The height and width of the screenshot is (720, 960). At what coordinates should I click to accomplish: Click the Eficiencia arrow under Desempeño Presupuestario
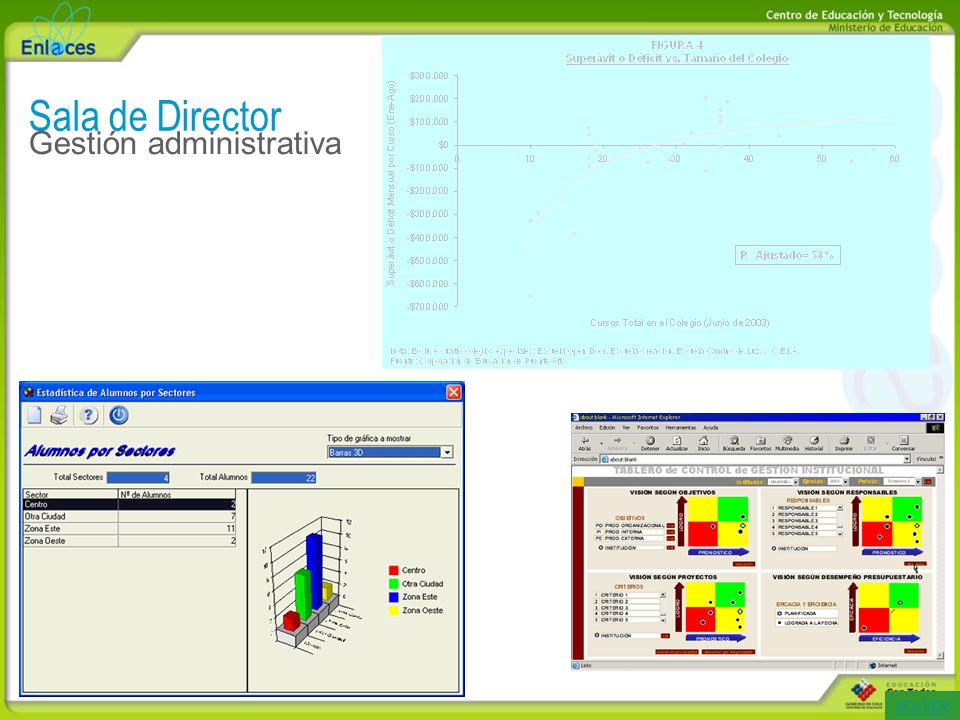[x=890, y=639]
